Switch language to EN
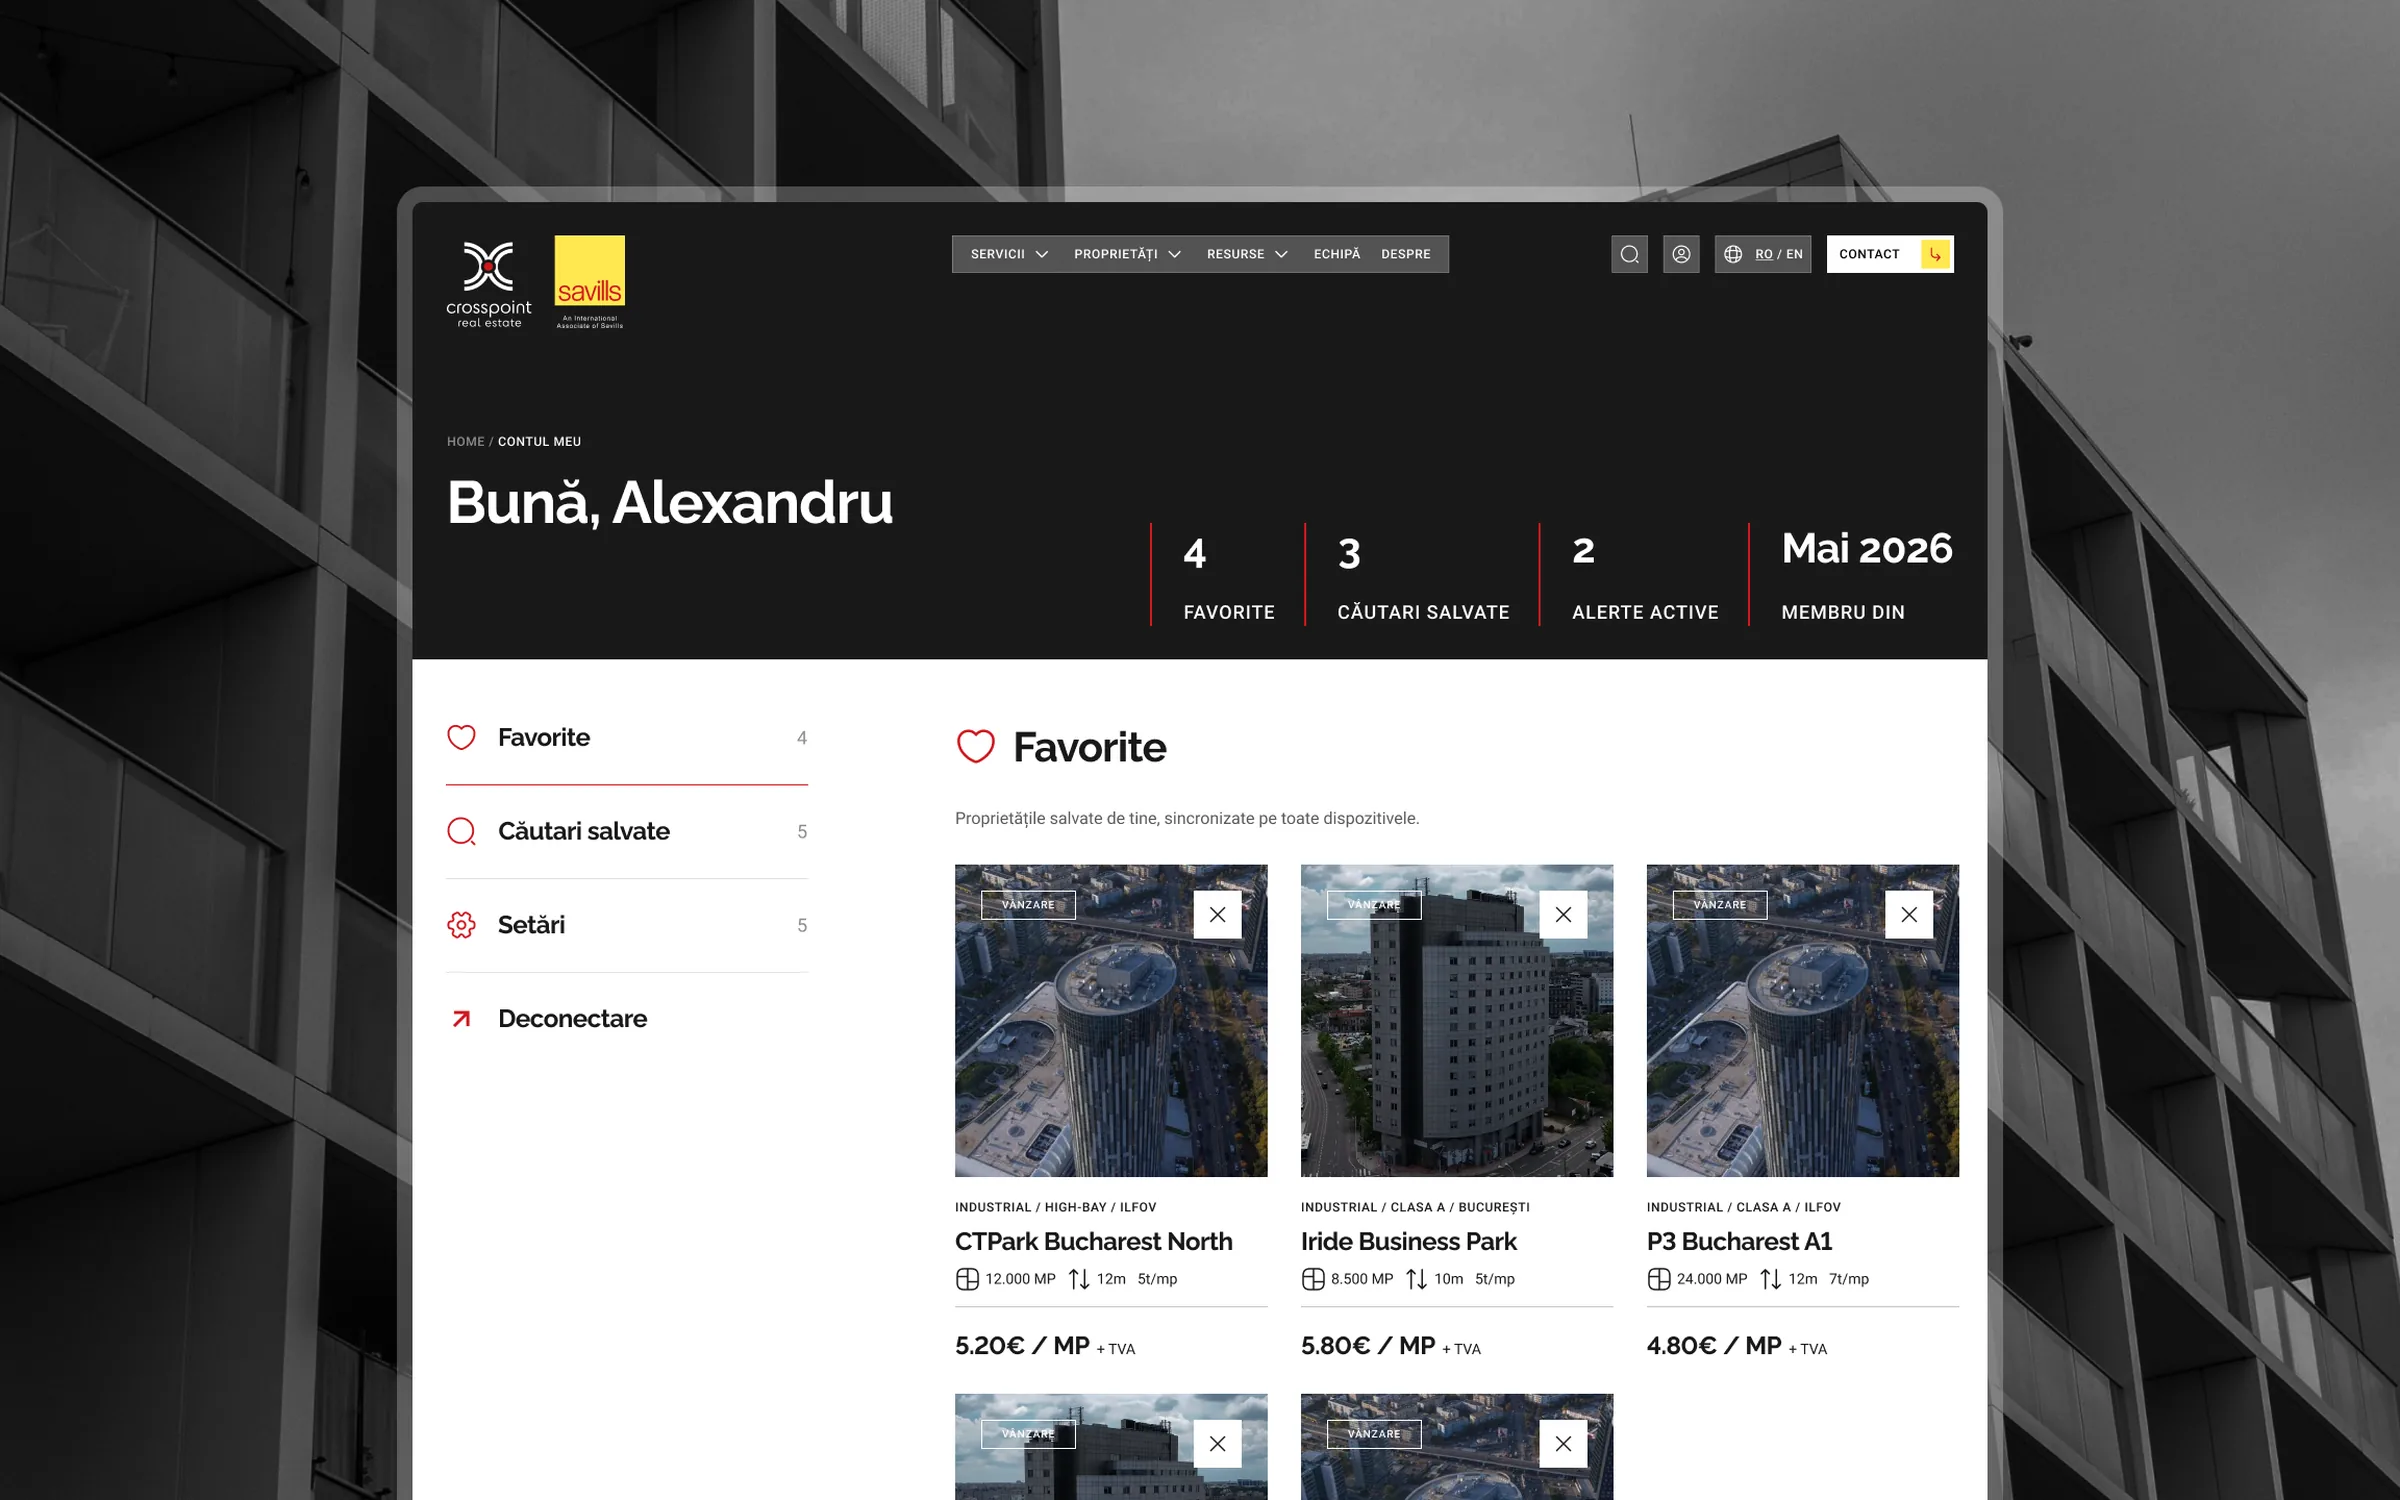This screenshot has width=2400, height=1500. 1795,254
